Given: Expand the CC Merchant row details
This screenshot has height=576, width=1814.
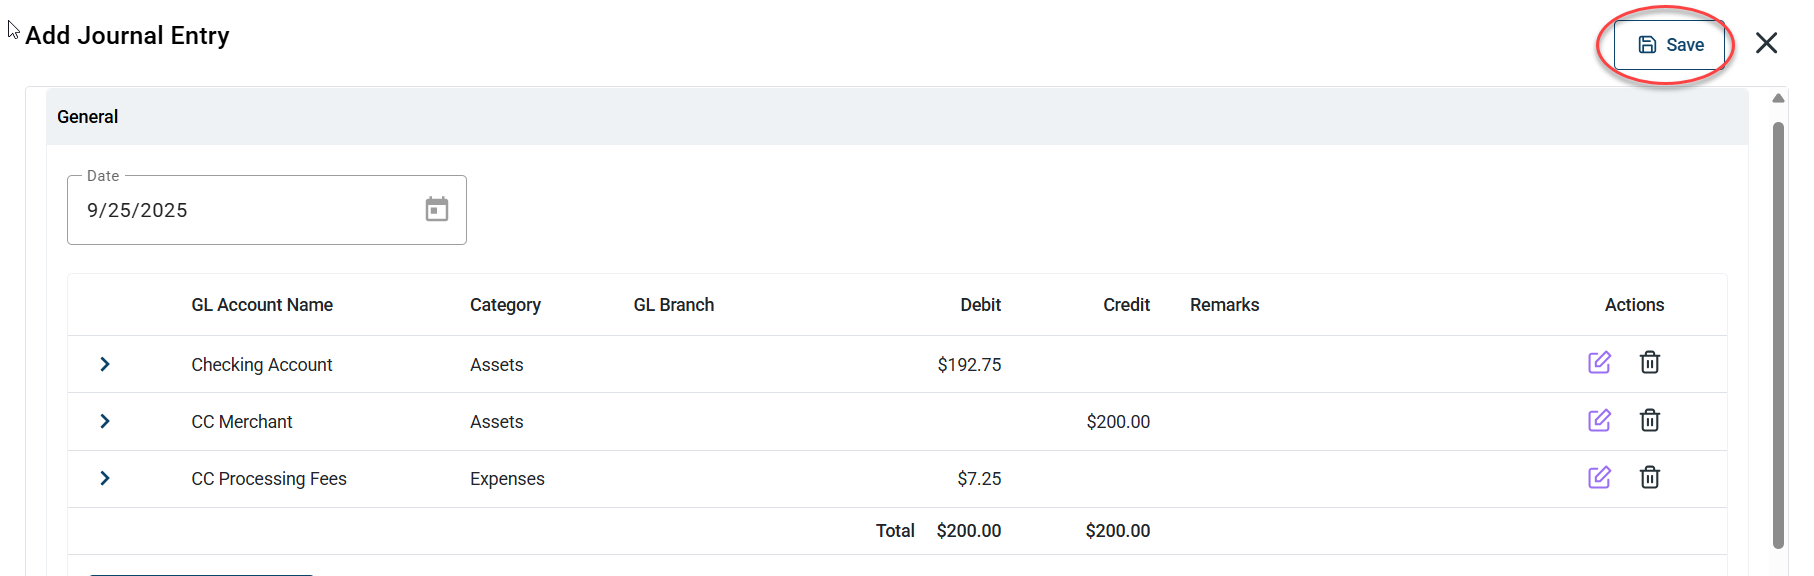Looking at the screenshot, I should tap(104, 421).
